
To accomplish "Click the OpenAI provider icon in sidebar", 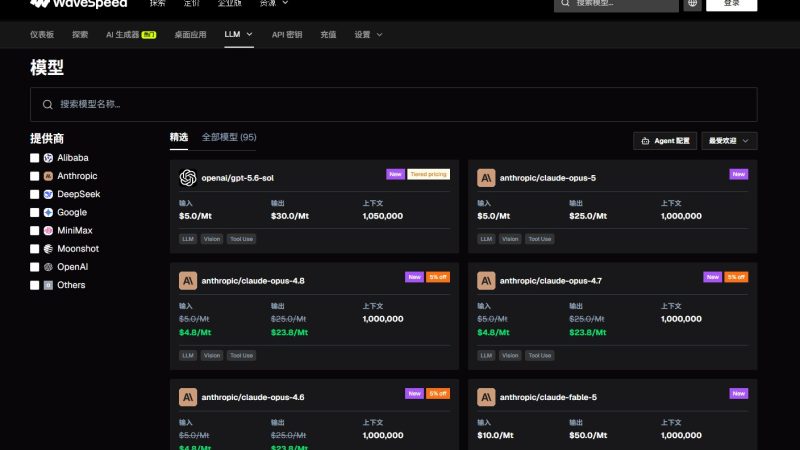I will coord(48,267).
